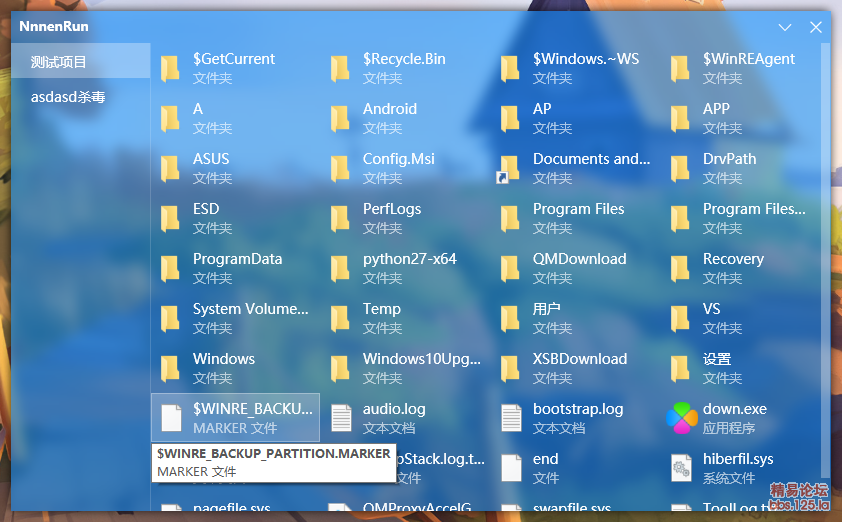The height and width of the screenshot is (522, 842).
Task: Choose the Program Files folder icon
Action: pyautogui.click(x=510, y=219)
